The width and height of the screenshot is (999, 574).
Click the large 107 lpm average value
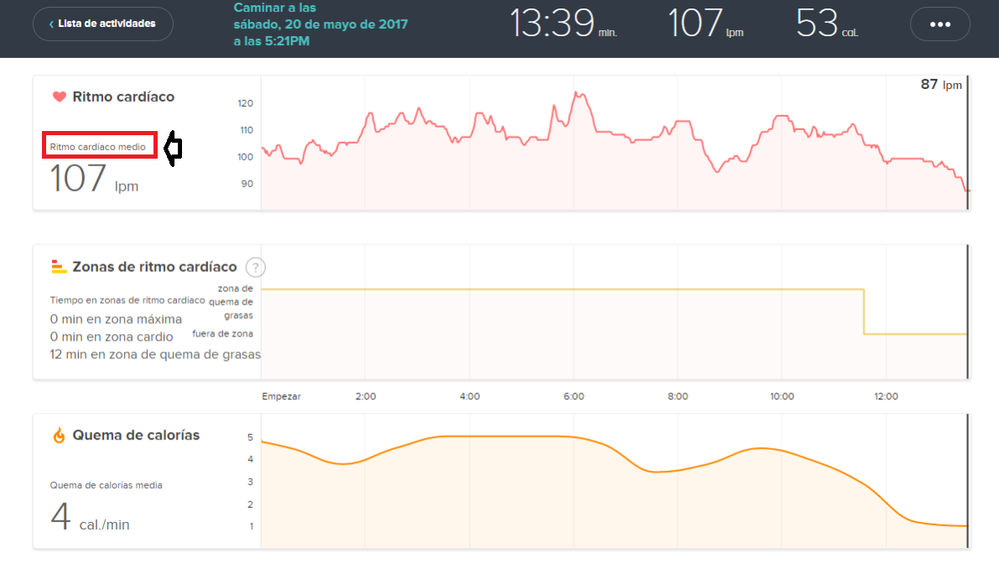point(94,178)
